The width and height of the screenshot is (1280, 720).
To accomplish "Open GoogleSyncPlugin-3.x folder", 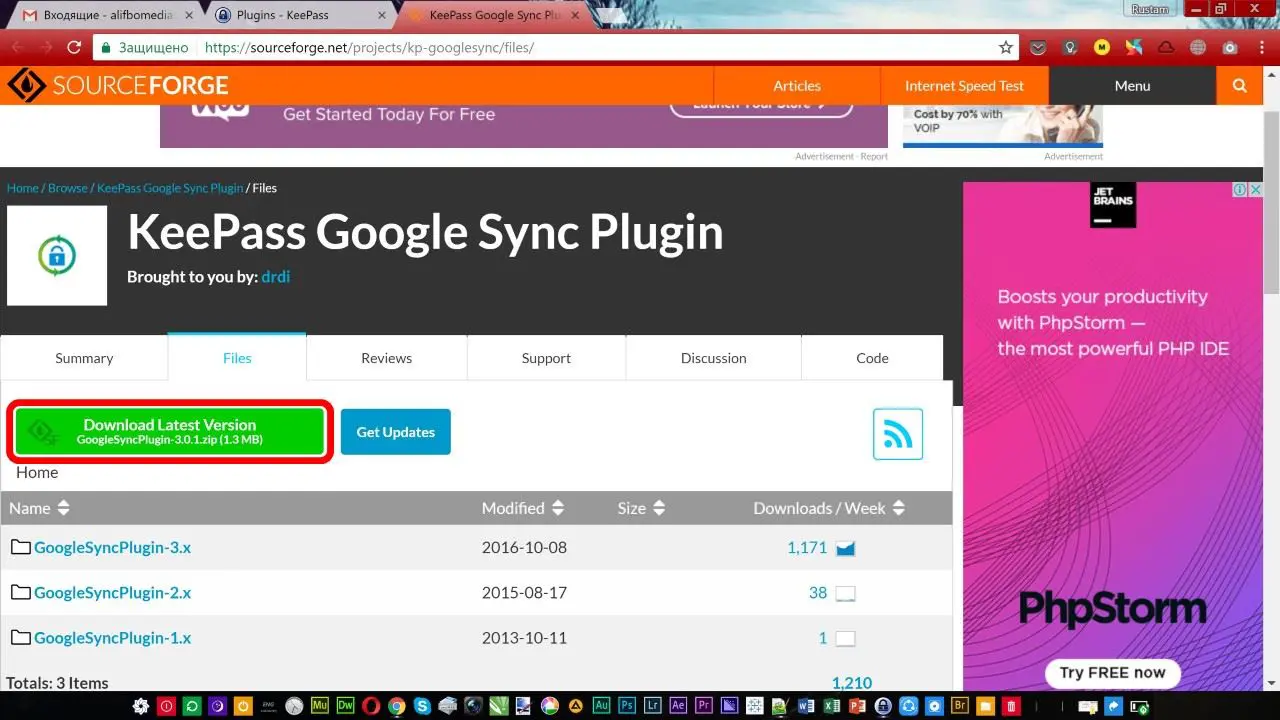I will [112, 548].
